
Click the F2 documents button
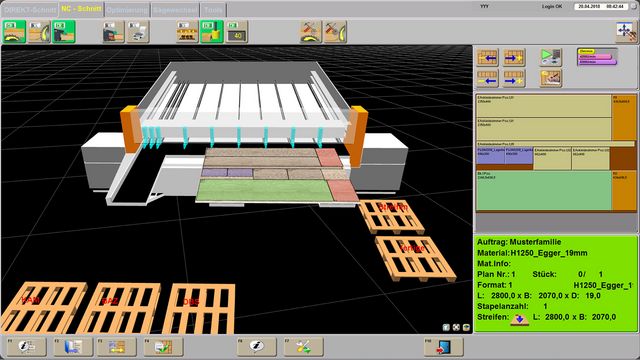point(73,347)
